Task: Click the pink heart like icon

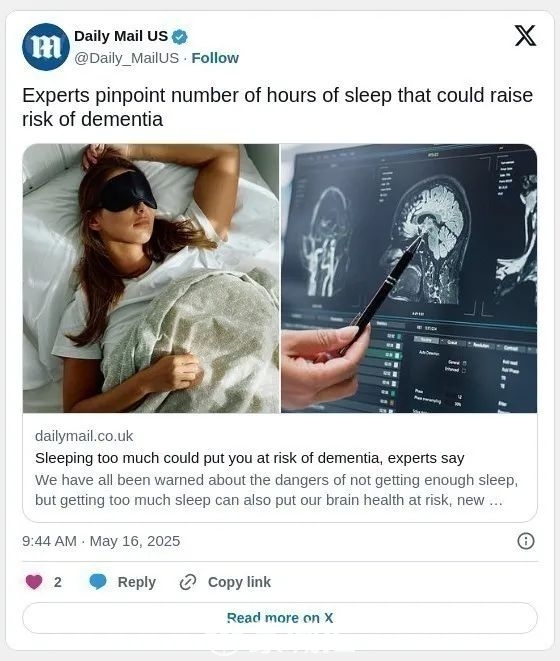Action: [x=34, y=582]
